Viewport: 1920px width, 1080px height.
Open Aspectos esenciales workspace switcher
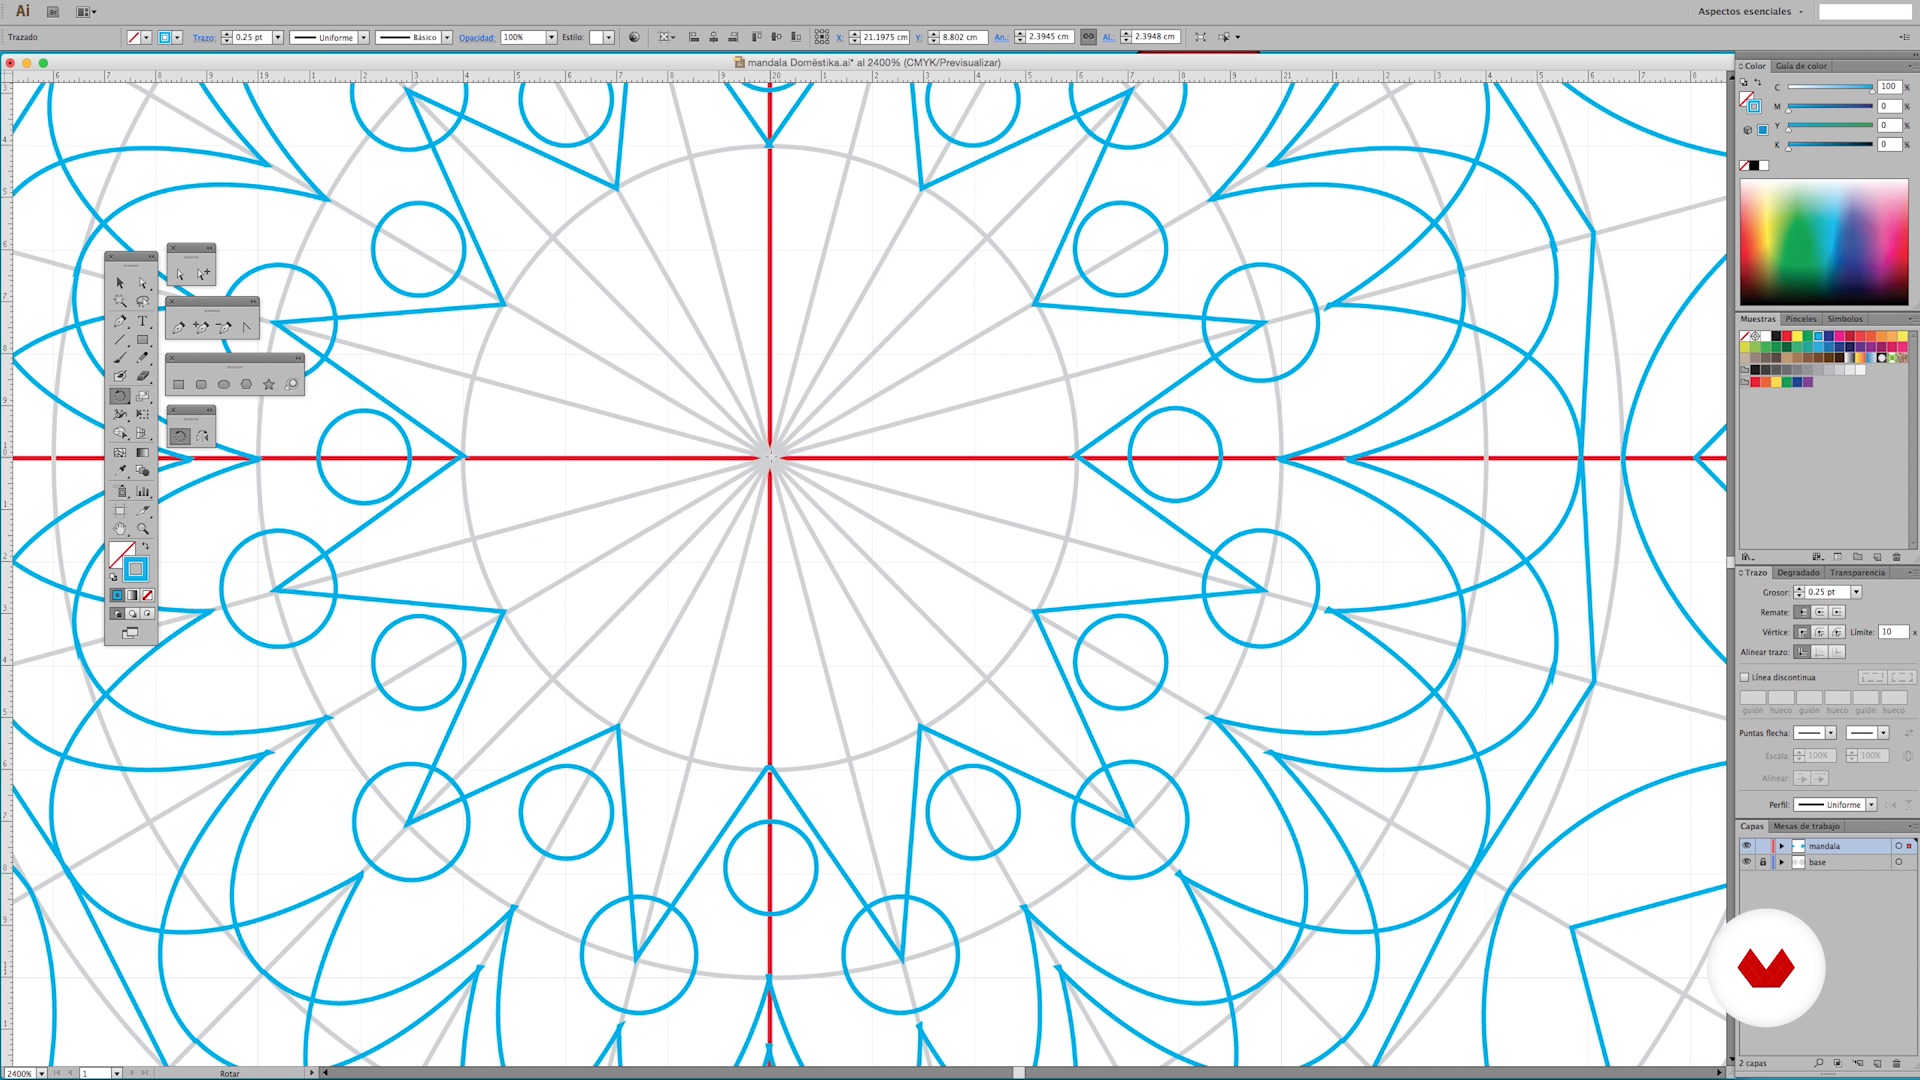(1750, 12)
